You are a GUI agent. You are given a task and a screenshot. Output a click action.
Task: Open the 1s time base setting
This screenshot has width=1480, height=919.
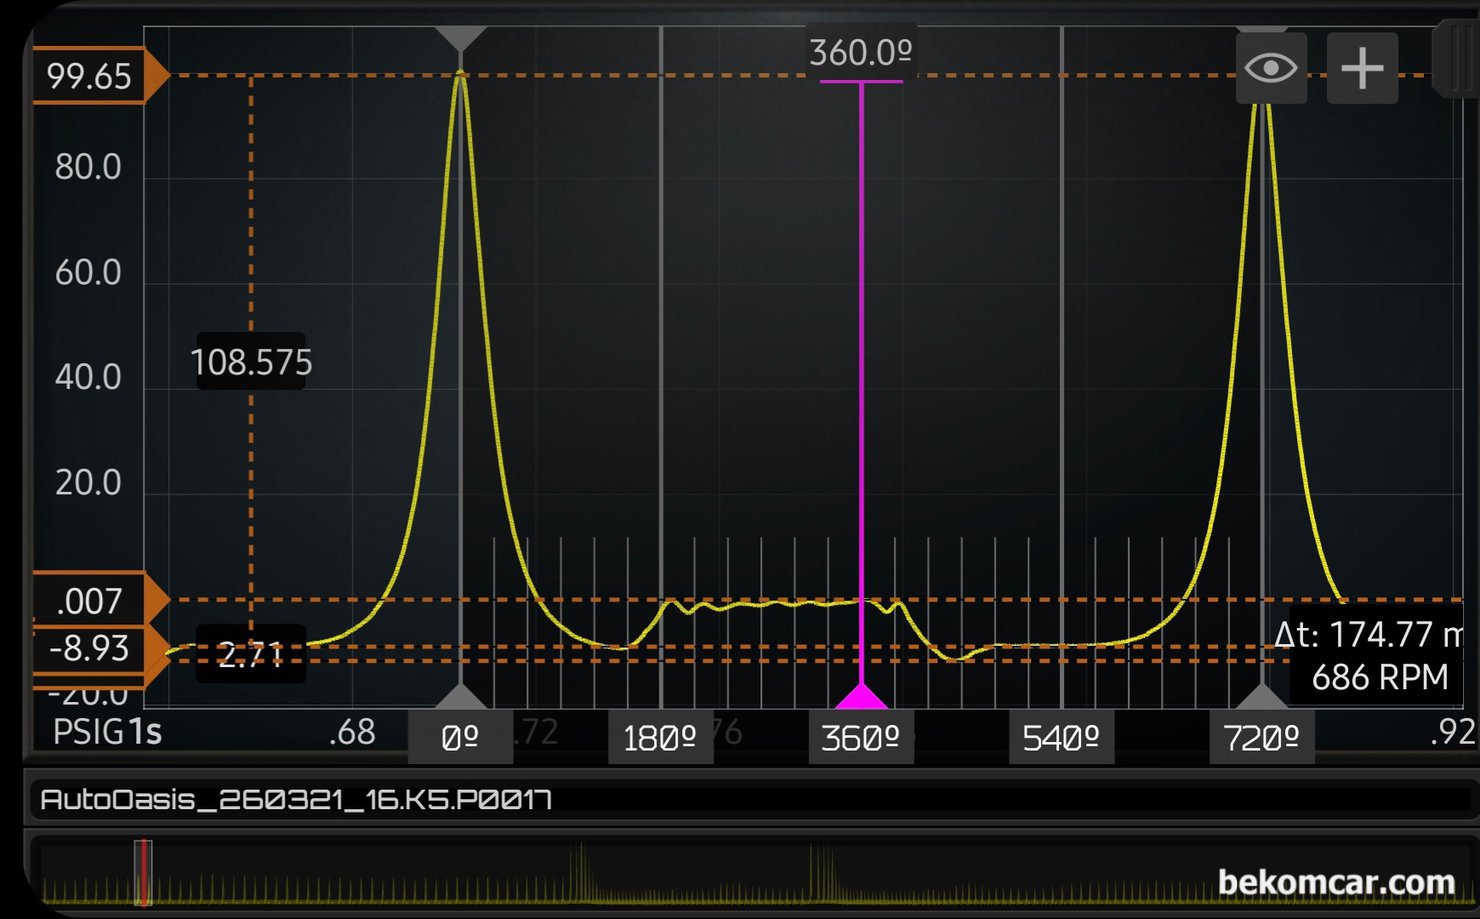[x=145, y=732]
